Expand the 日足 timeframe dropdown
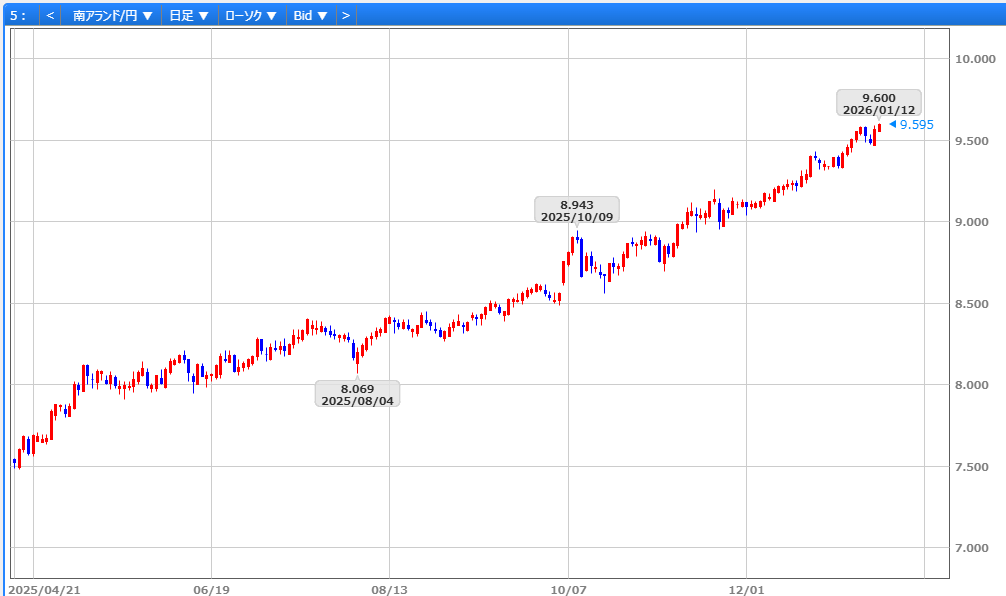The image size is (1006, 596). (x=189, y=16)
